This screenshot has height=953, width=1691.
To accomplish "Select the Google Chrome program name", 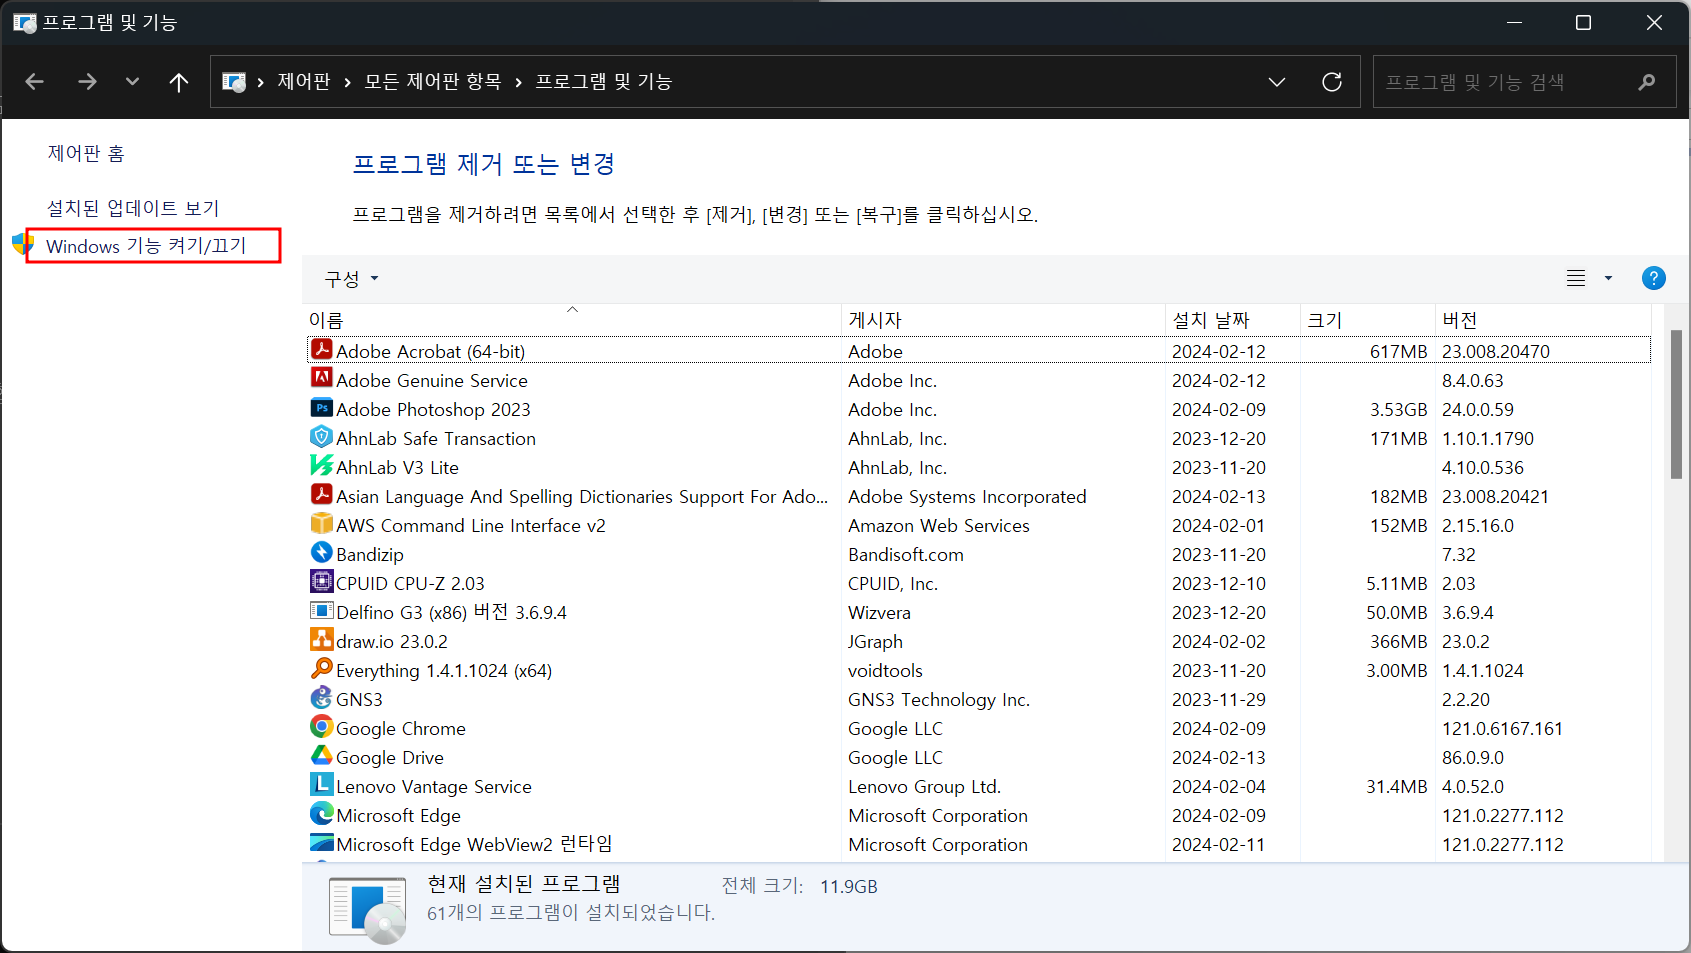I will pyautogui.click(x=401, y=729).
